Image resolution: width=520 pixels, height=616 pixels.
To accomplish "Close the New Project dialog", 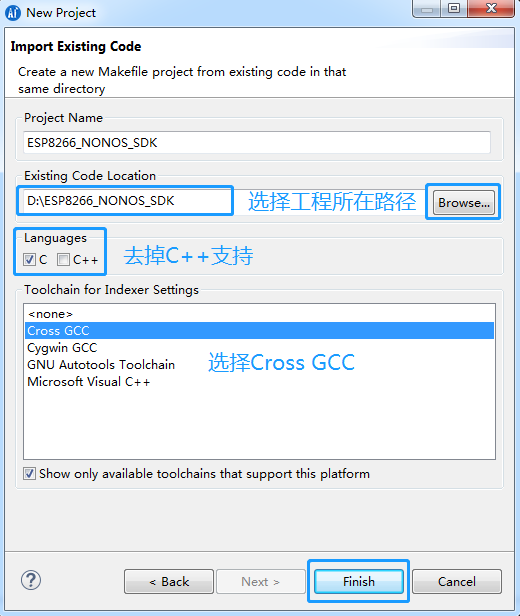I will [491, 8].
